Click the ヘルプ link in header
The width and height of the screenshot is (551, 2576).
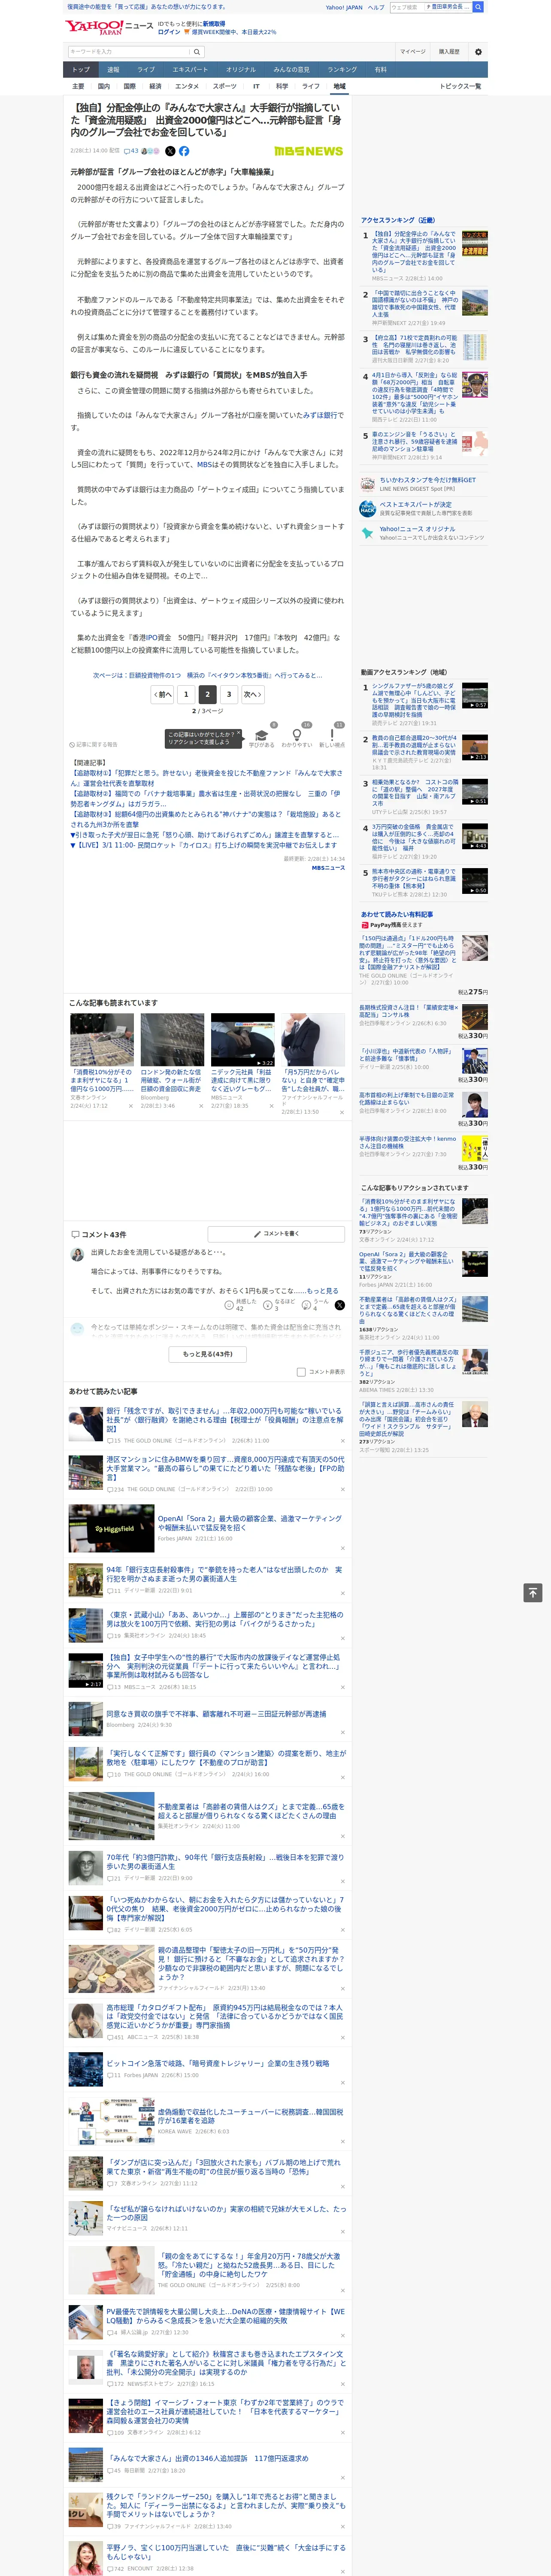376,7
